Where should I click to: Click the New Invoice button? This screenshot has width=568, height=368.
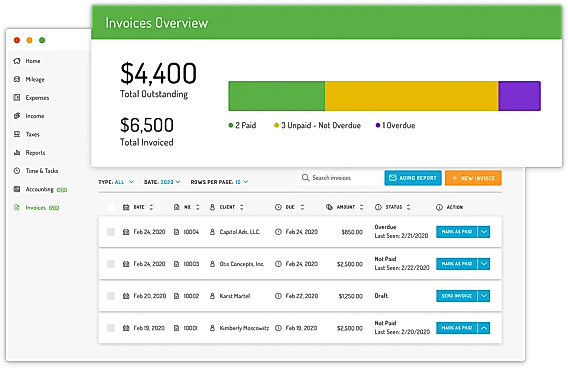pos(473,178)
